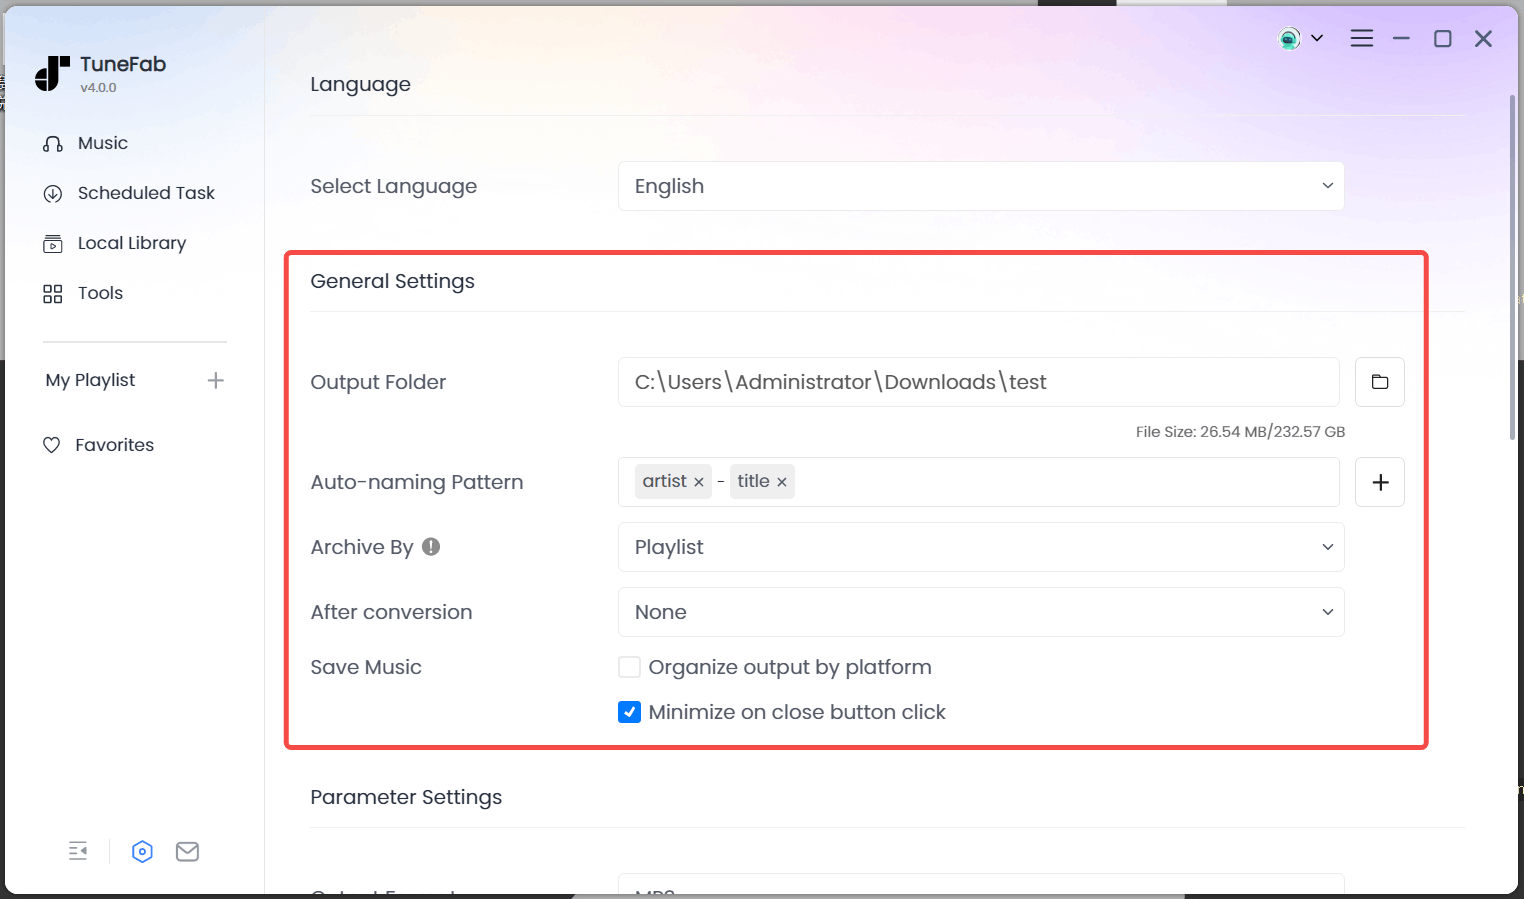Go to Music in the sidebar
Screen dimensions: 1524x899
[x=102, y=143]
